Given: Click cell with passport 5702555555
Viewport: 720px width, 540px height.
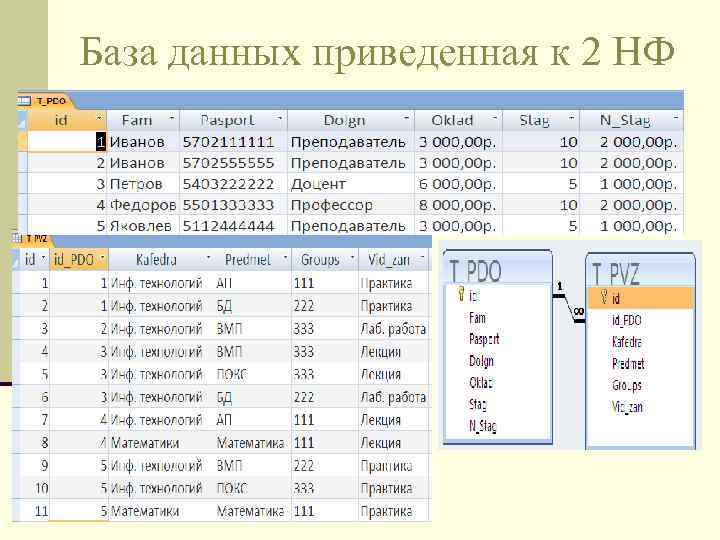Looking at the screenshot, I should (233, 163).
